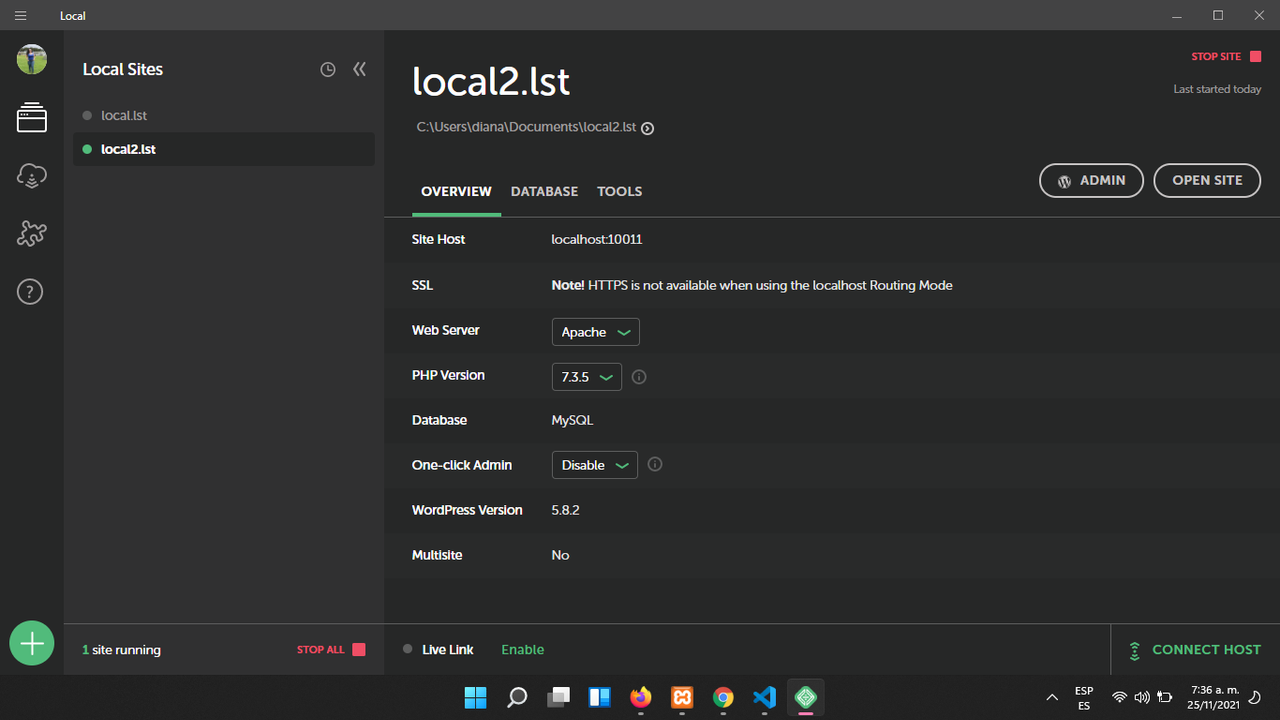Click the Local app taskbar icon

(806, 697)
